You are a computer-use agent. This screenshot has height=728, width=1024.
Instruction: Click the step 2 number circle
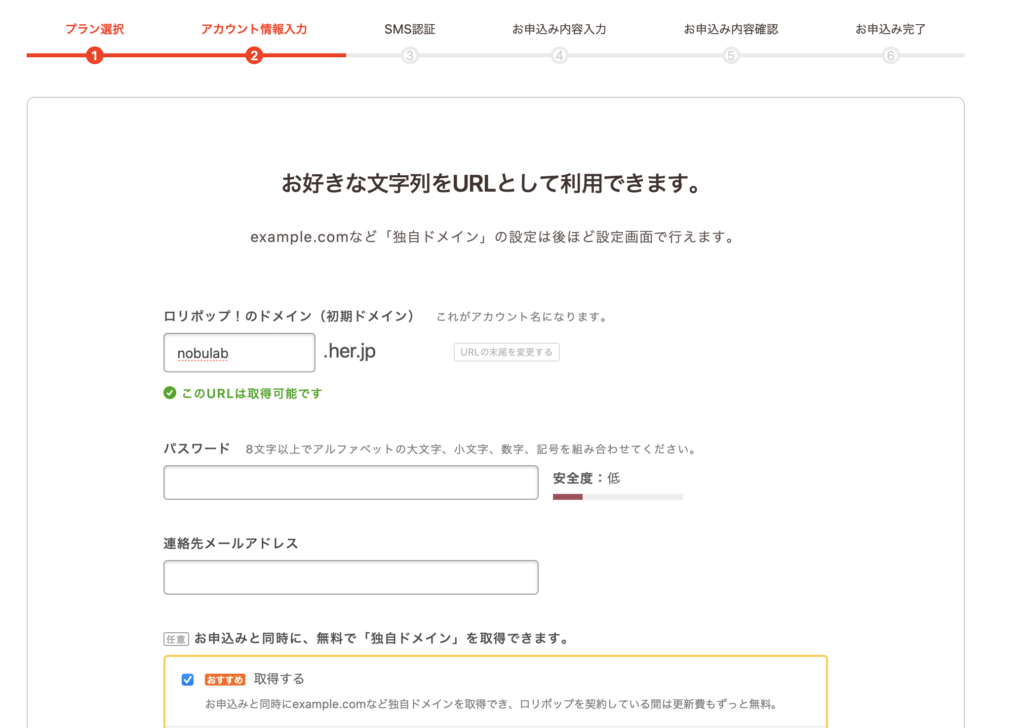254,56
